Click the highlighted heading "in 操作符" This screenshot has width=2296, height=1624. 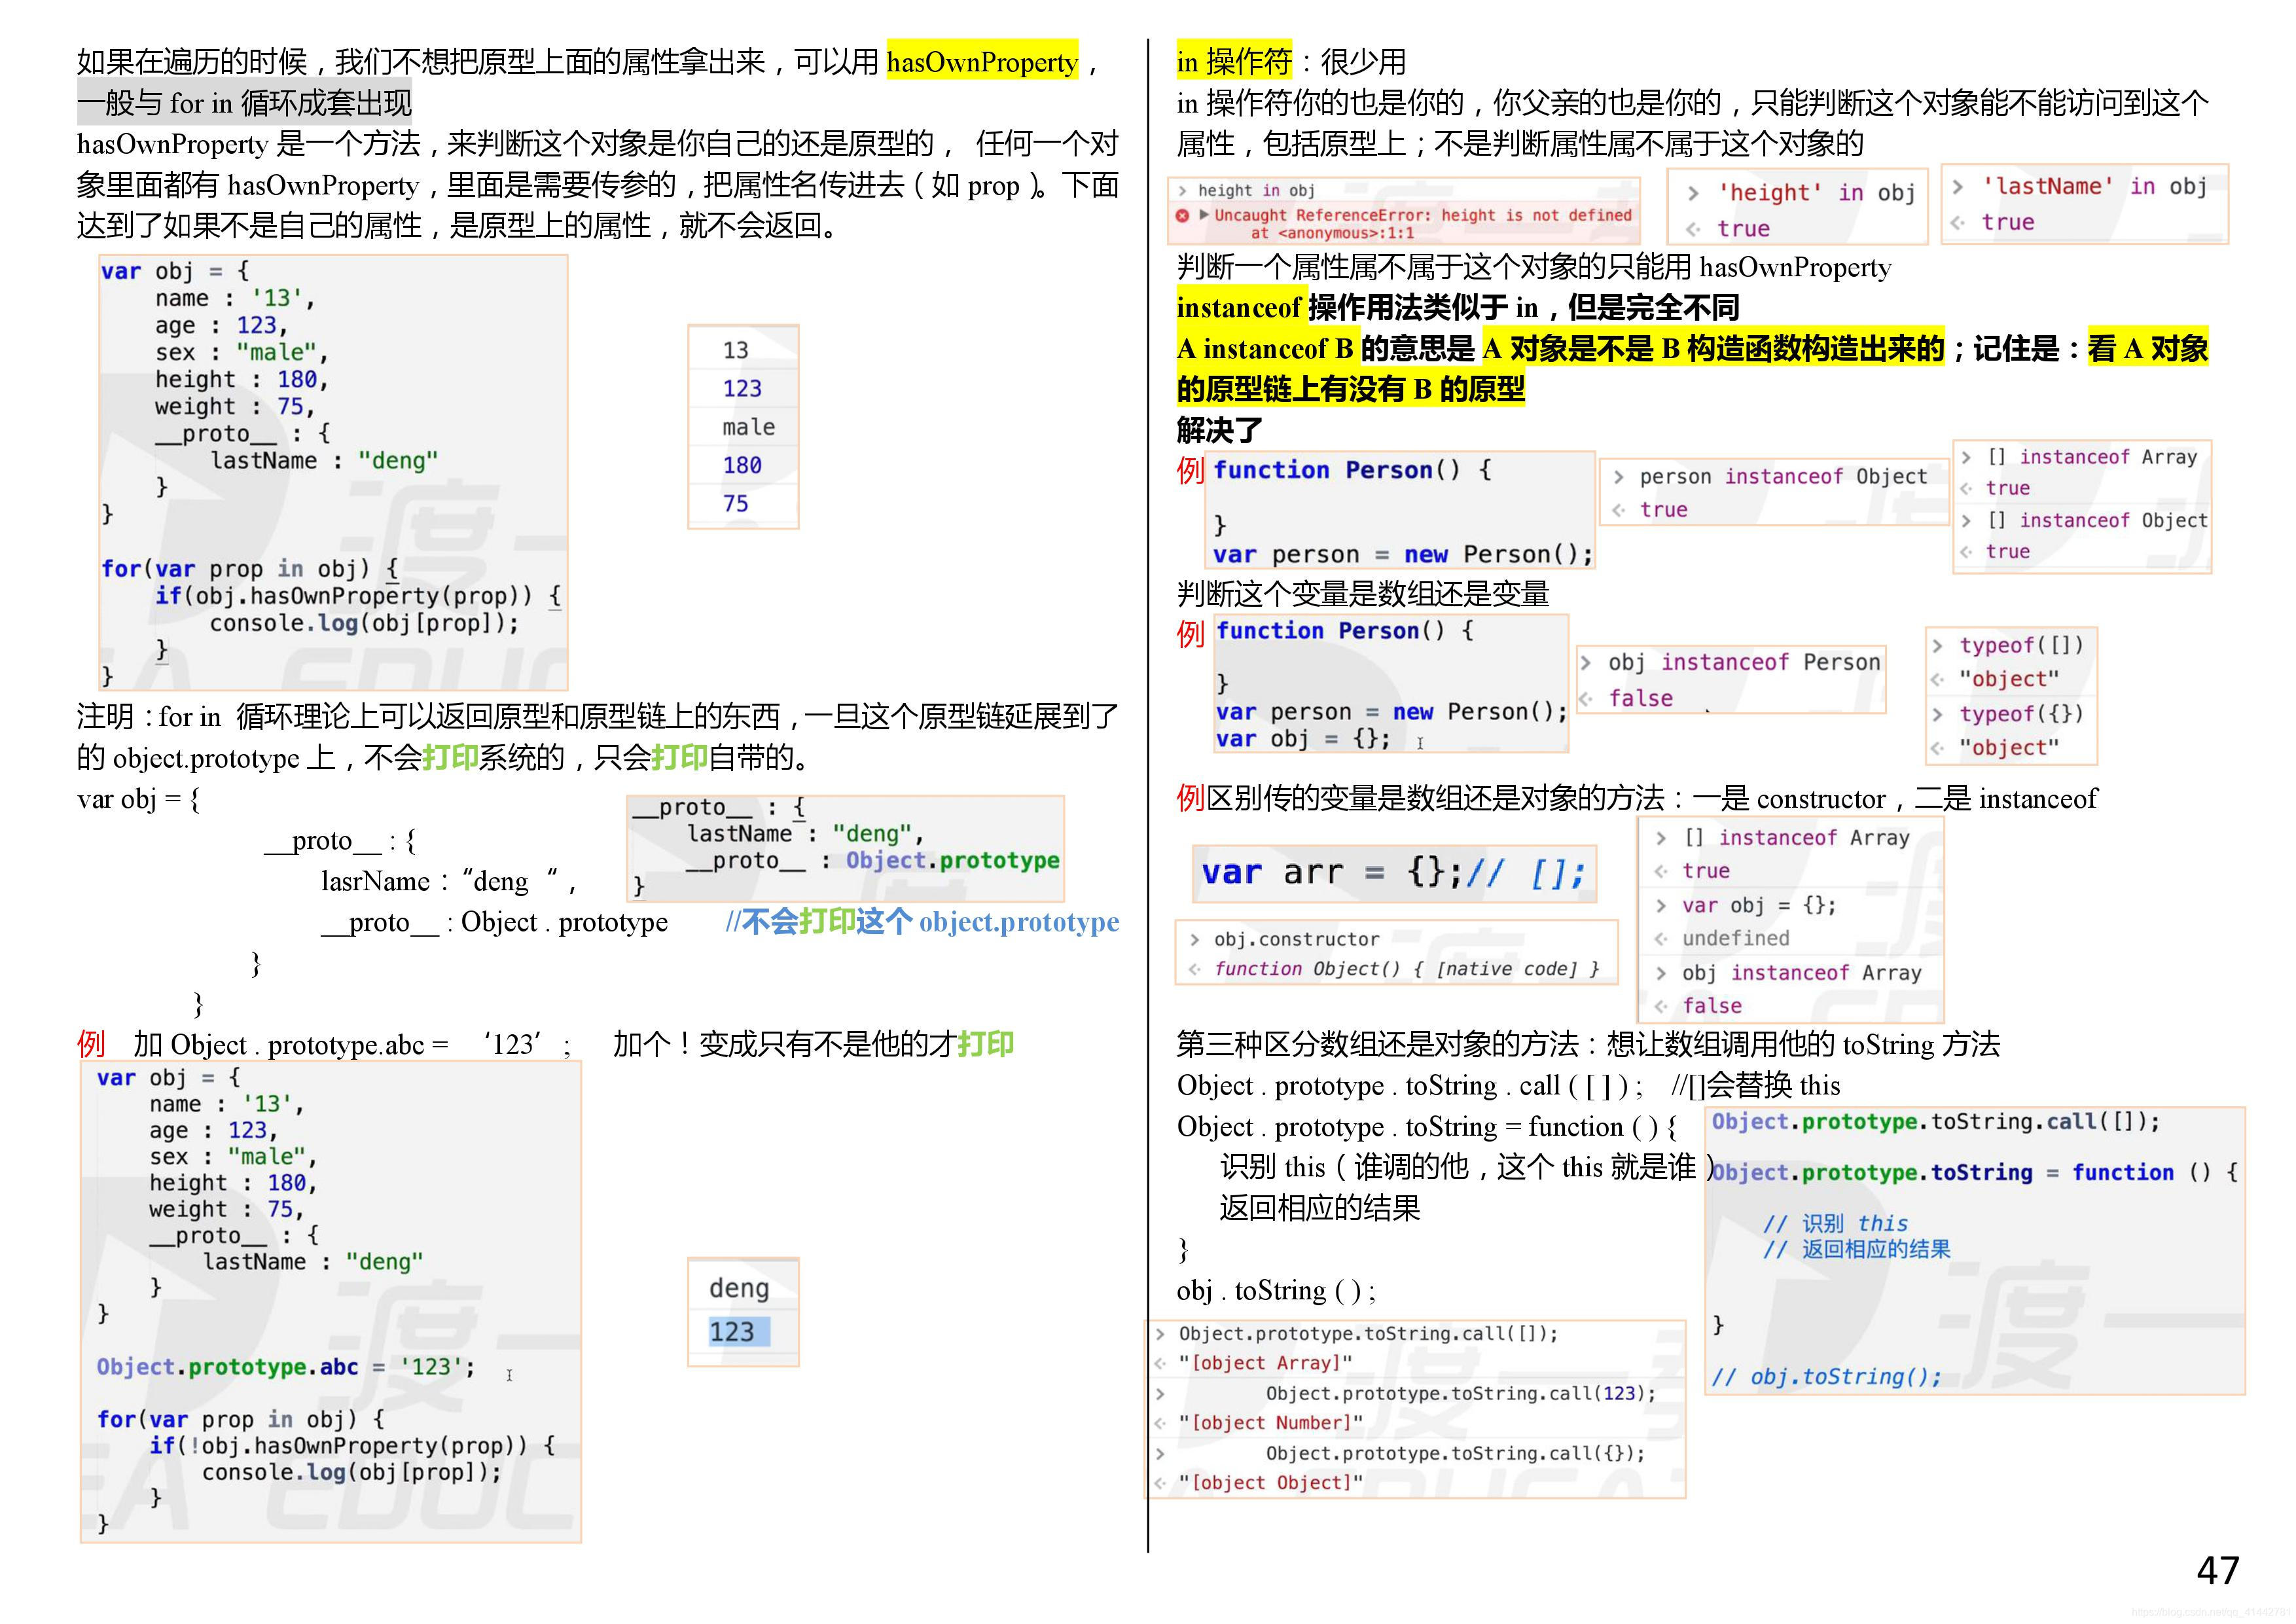1234,62
